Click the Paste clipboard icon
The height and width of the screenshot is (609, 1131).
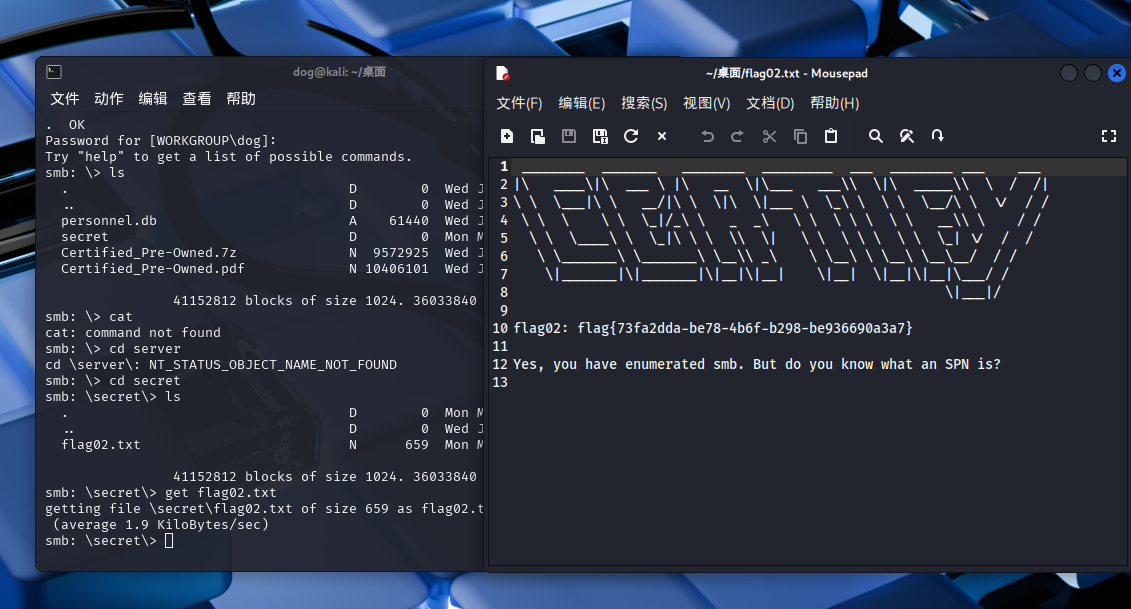click(831, 136)
